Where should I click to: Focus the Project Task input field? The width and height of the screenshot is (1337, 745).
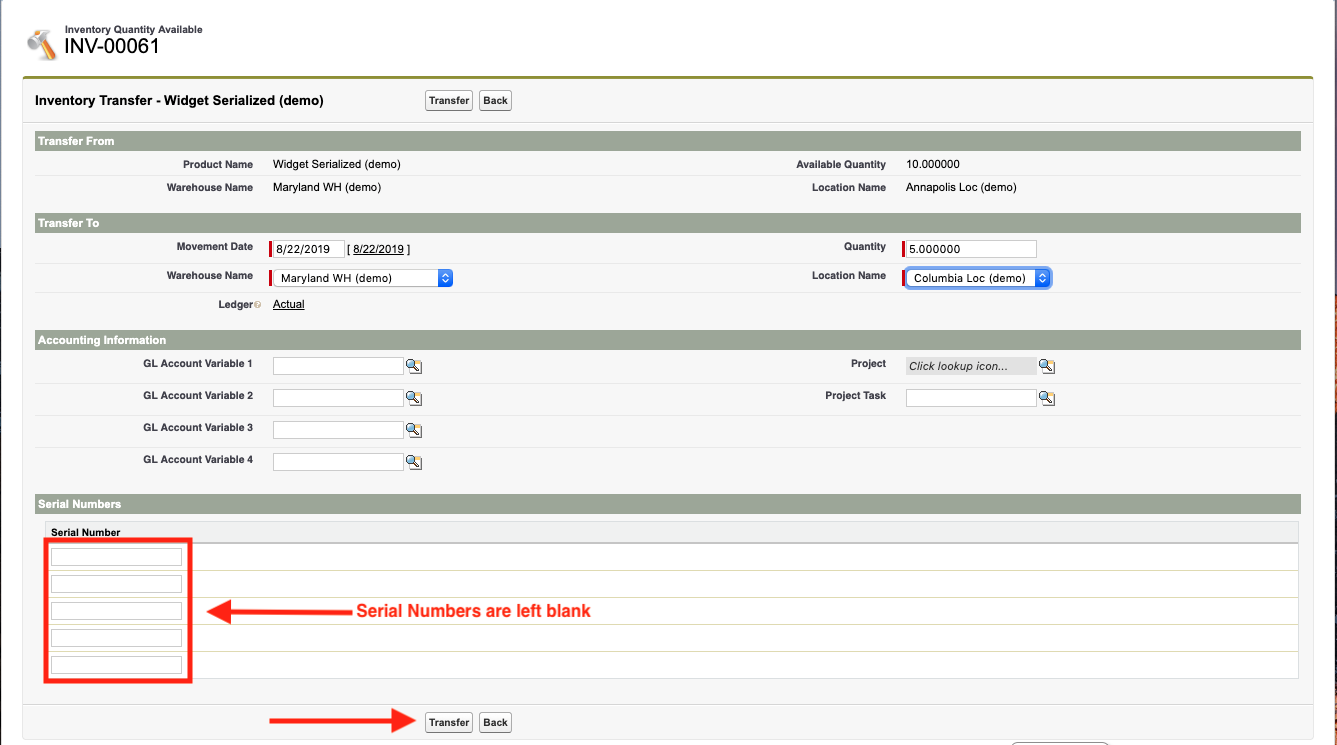971,398
